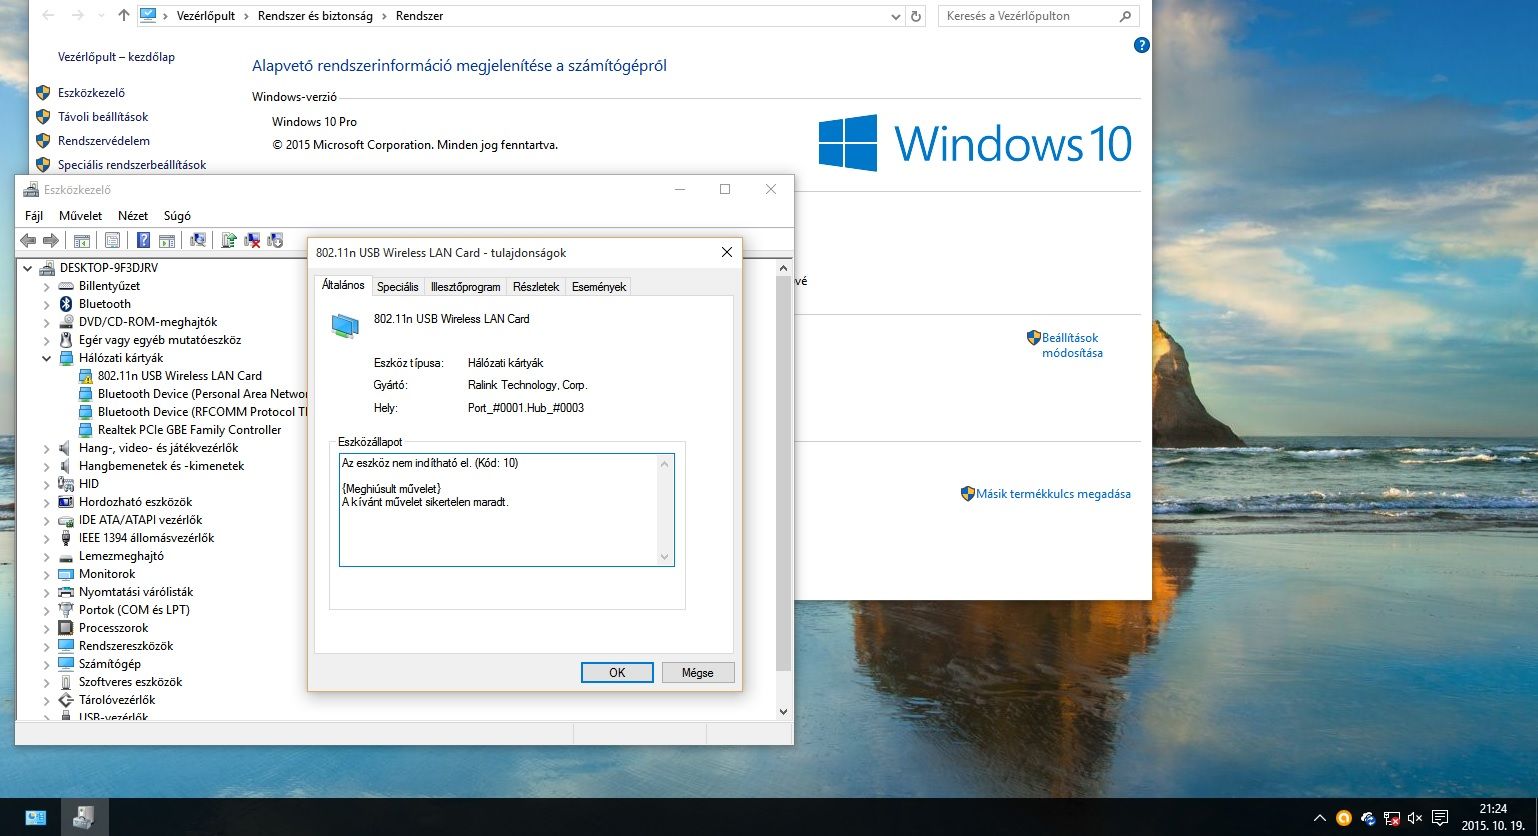Collapse the DESKTOP-9F3DJRV root node

click(27, 268)
